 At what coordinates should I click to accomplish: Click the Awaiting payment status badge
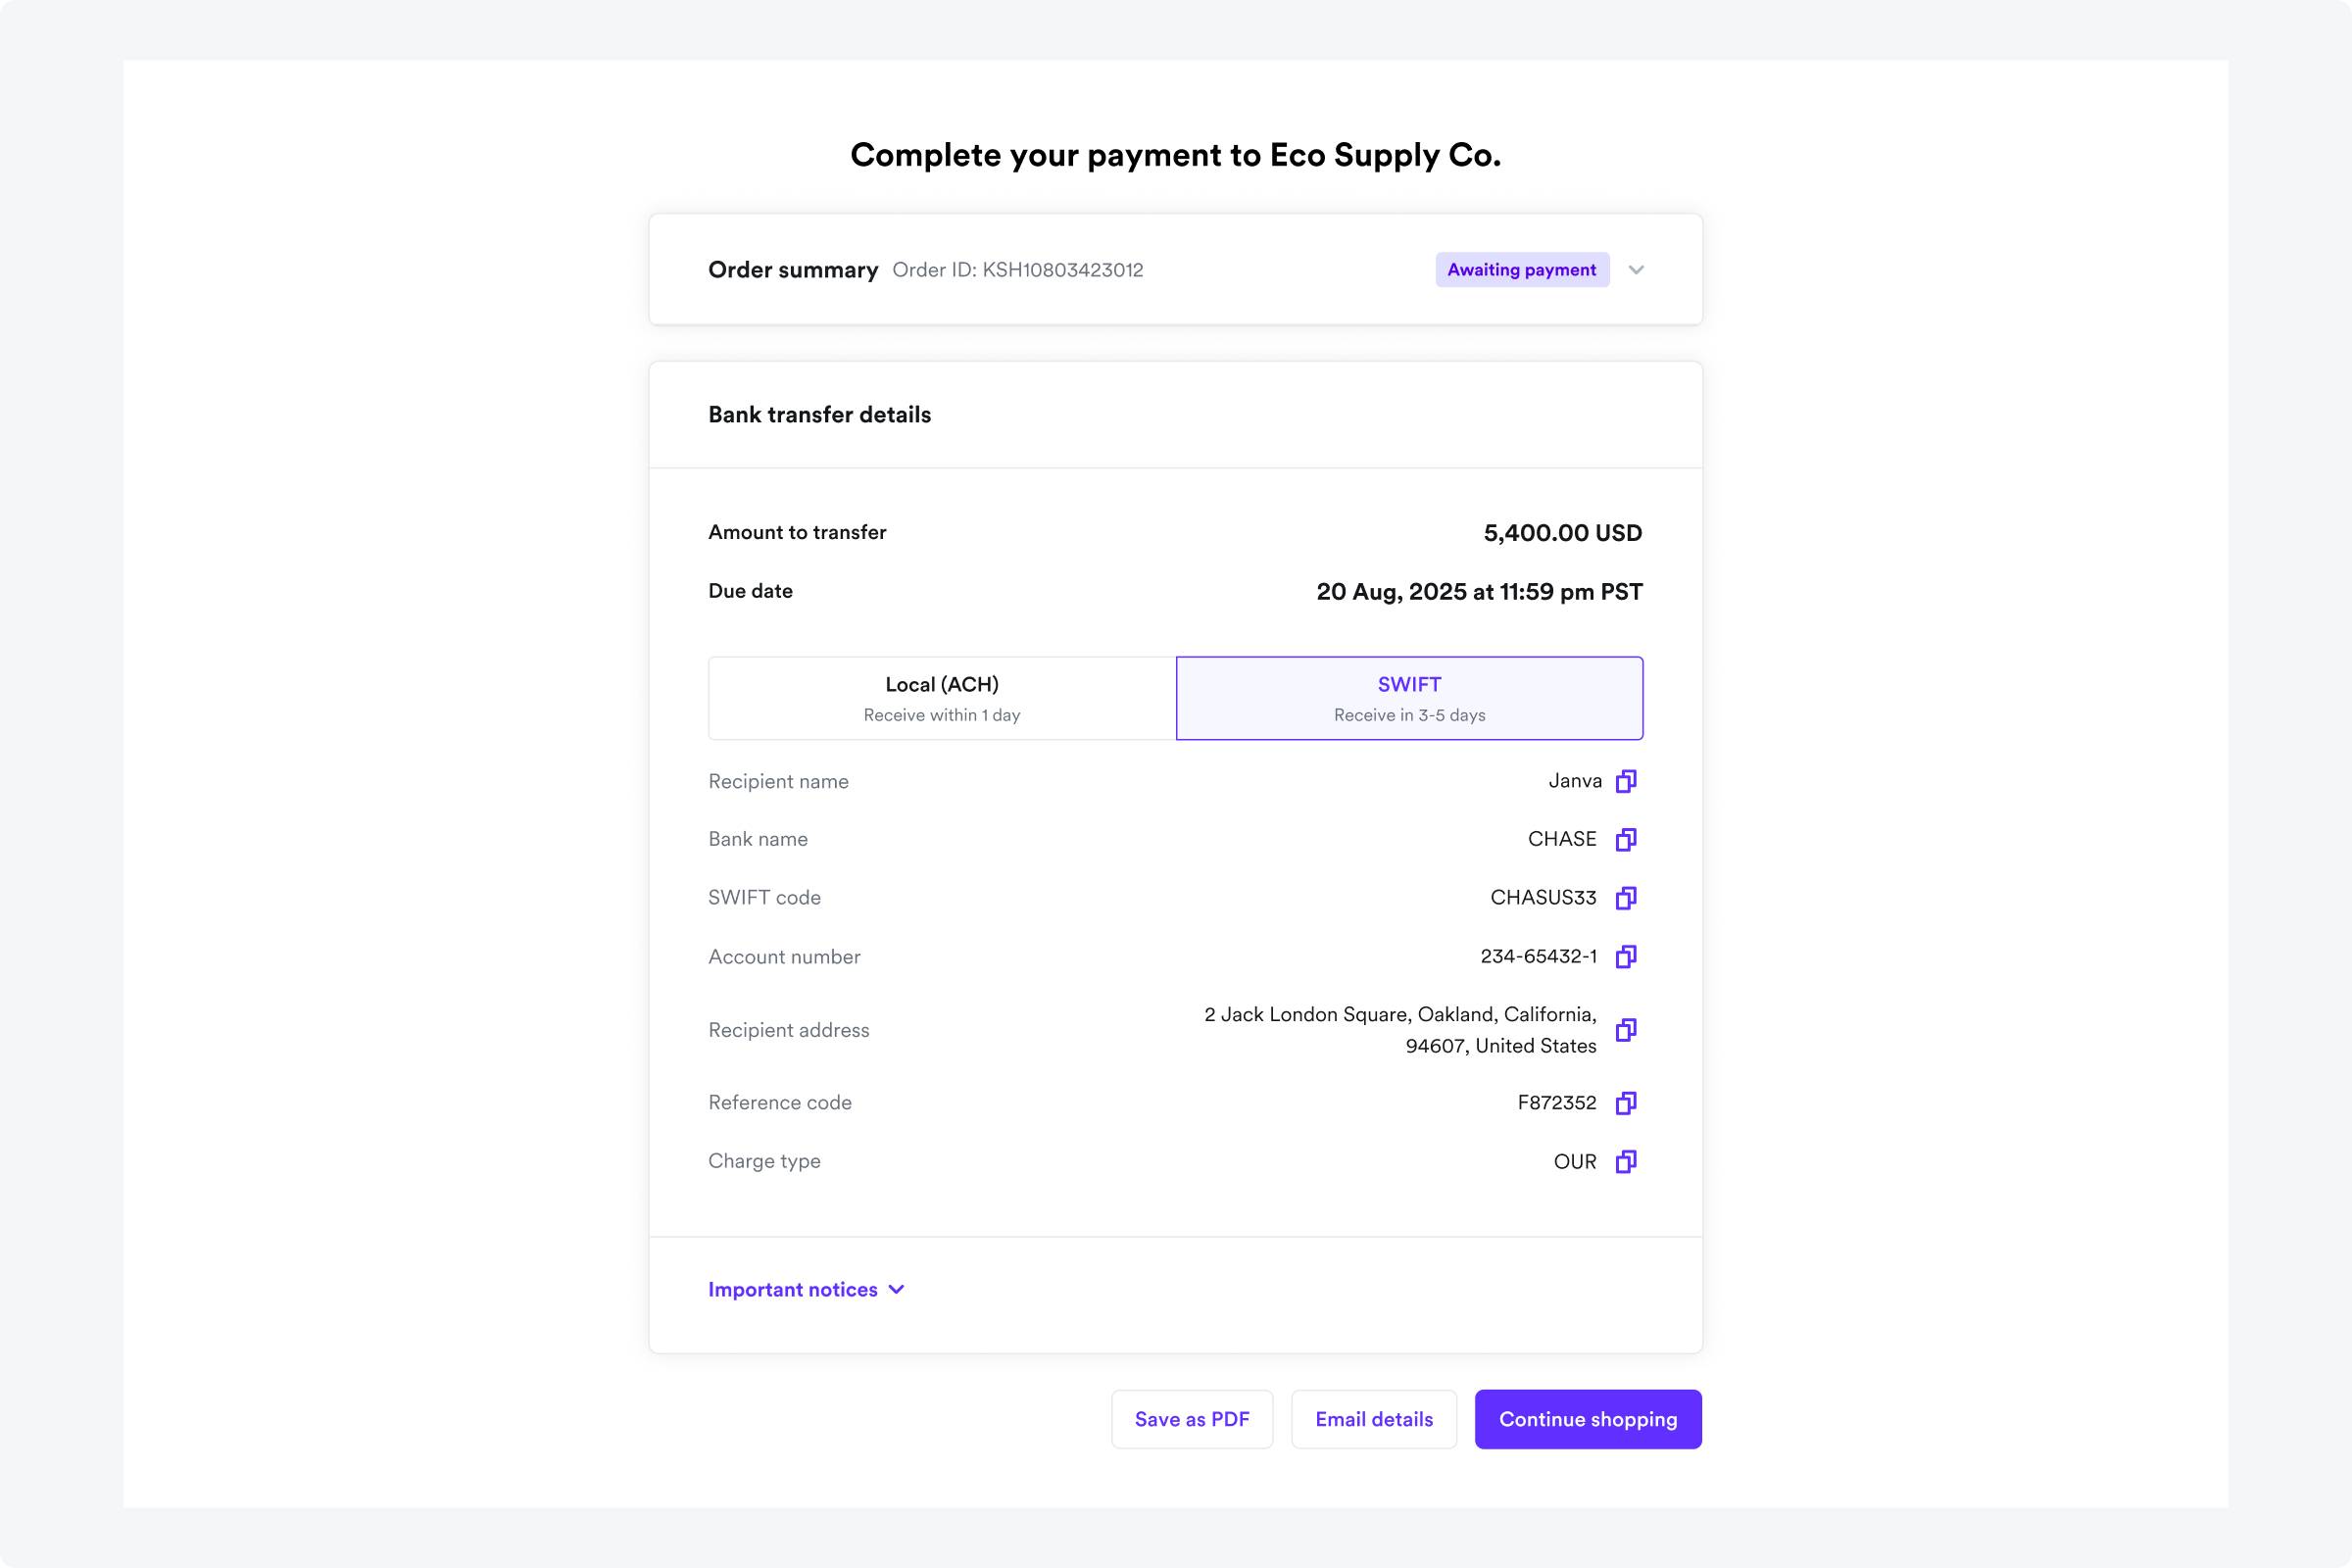1520,270
